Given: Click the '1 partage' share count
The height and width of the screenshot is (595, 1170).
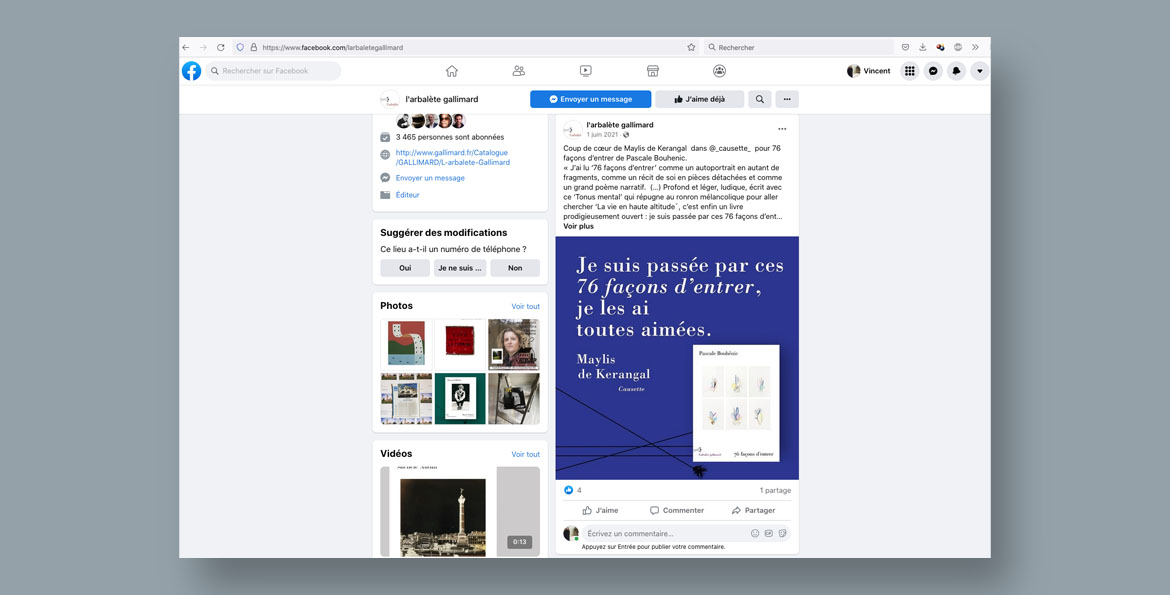Looking at the screenshot, I should pyautogui.click(x=775, y=490).
